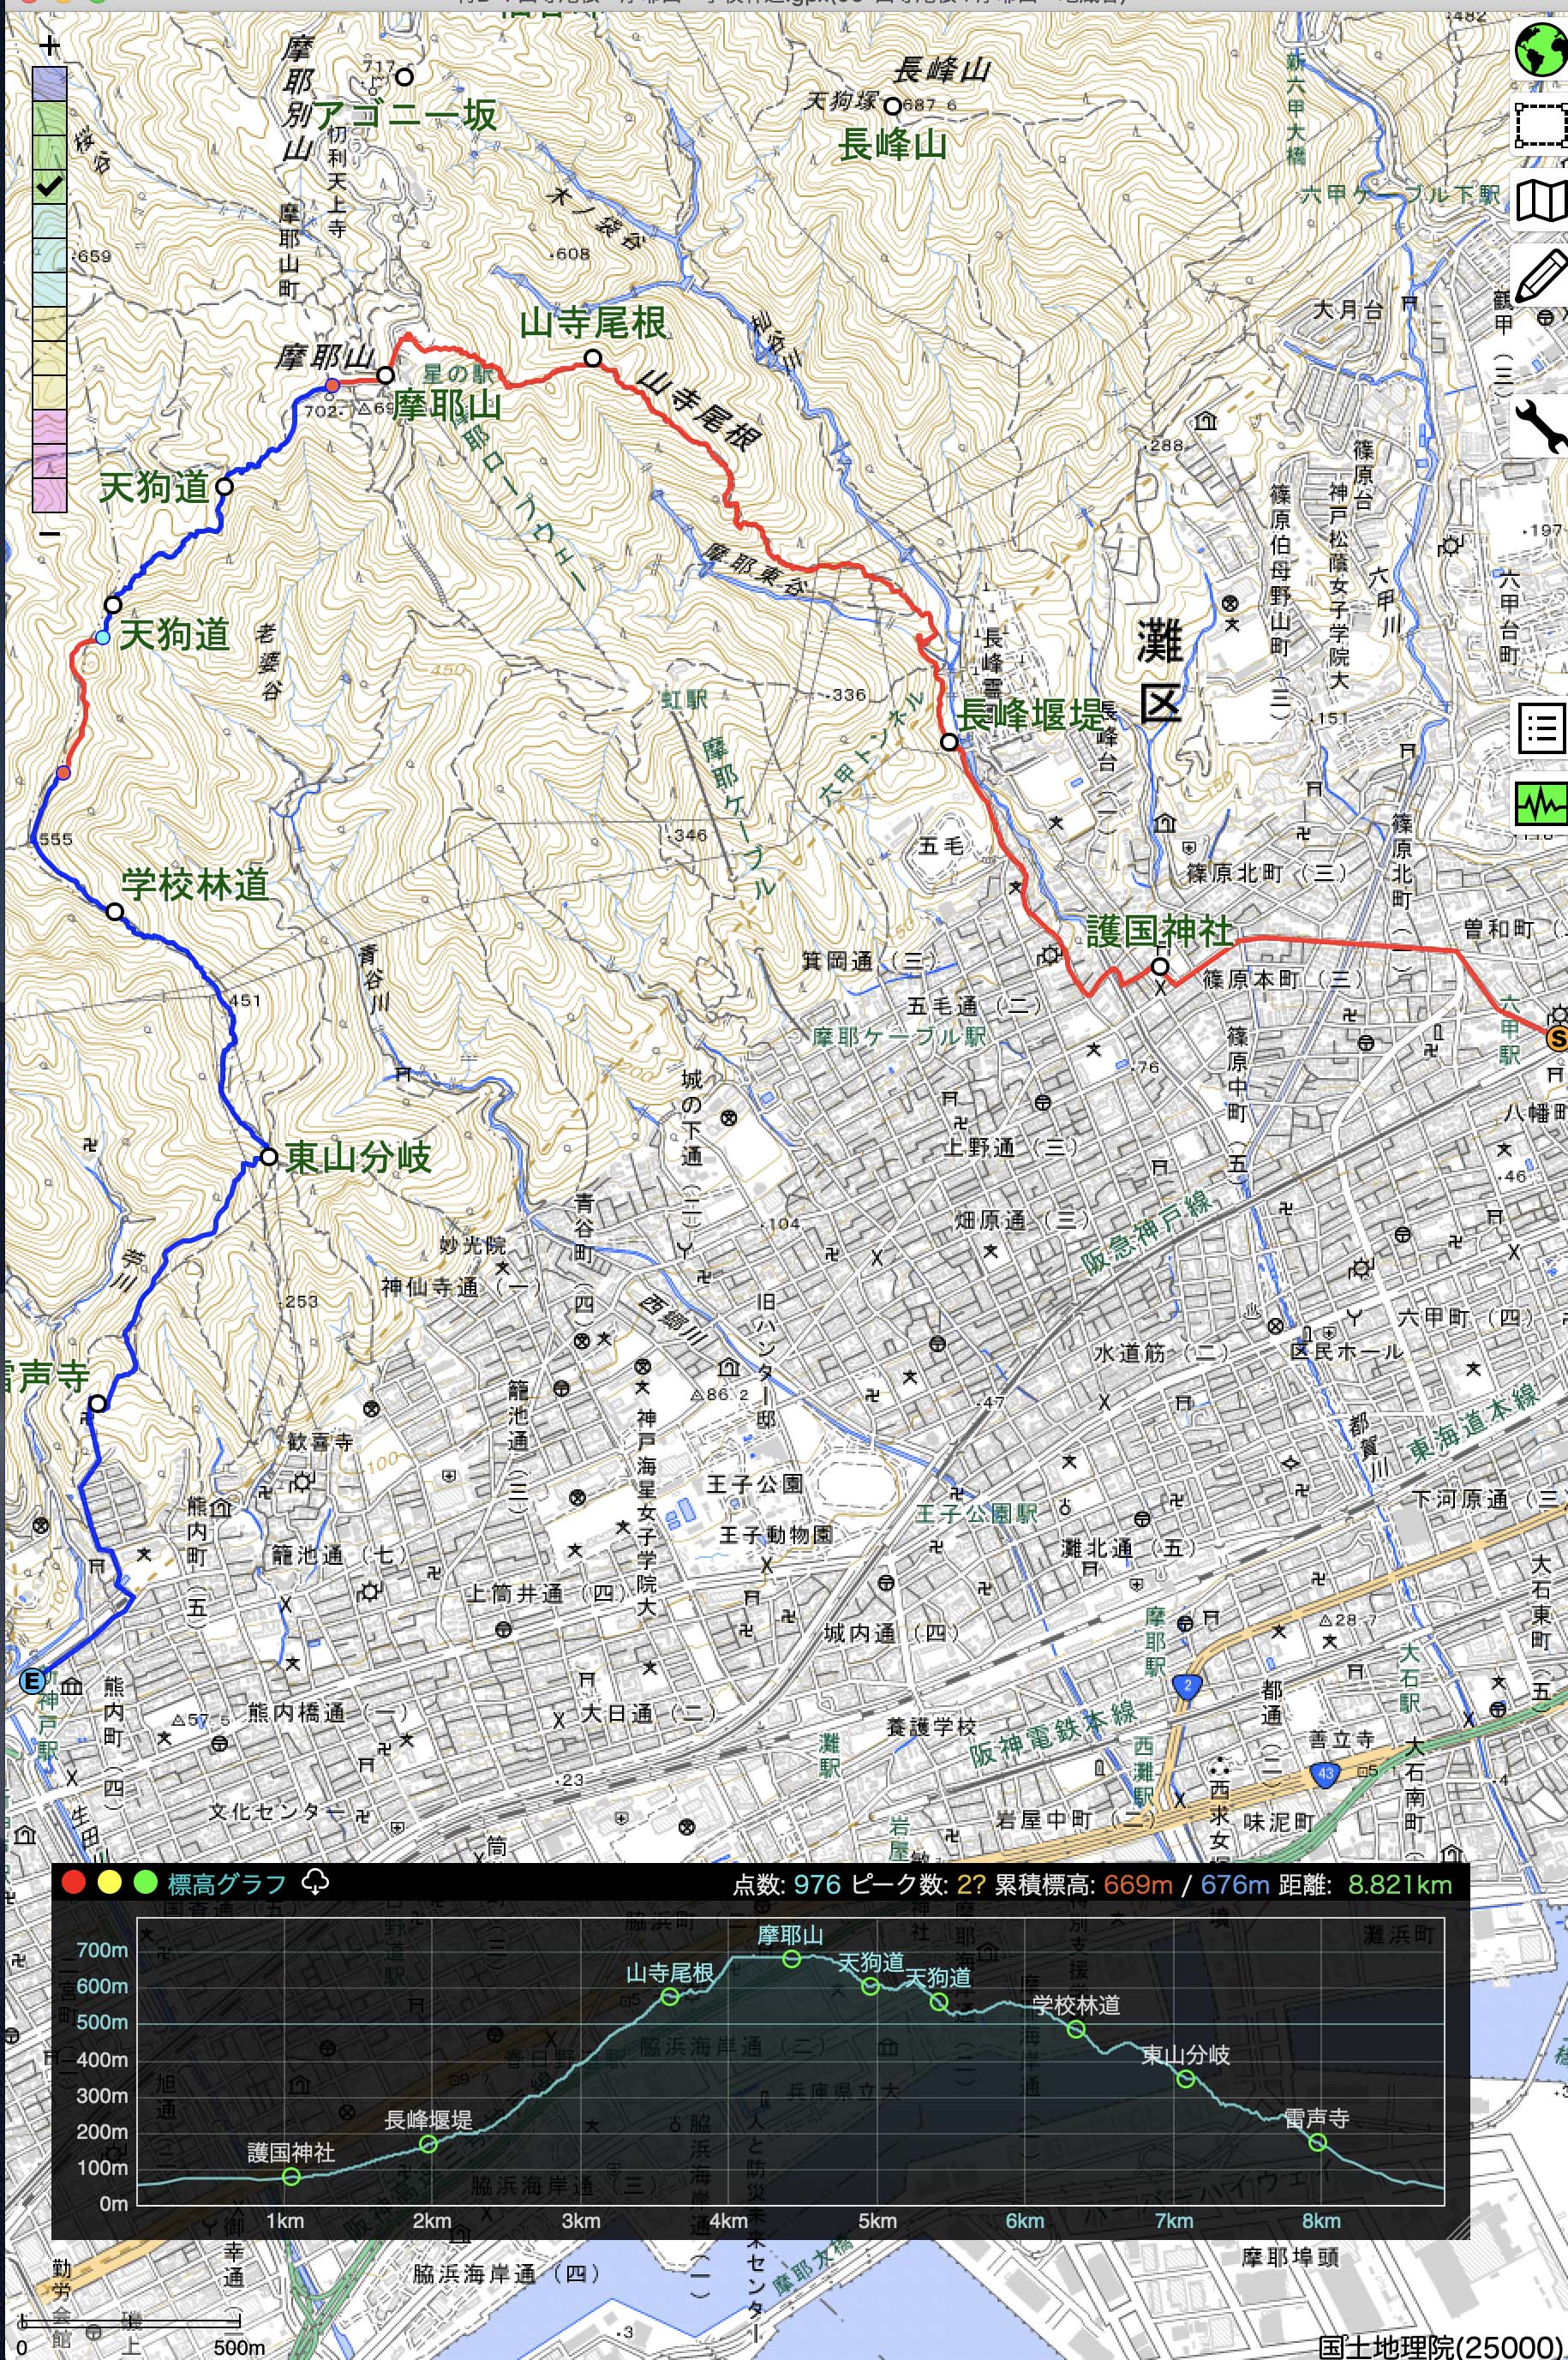Click the 8.821km distance value

click(x=1399, y=1885)
